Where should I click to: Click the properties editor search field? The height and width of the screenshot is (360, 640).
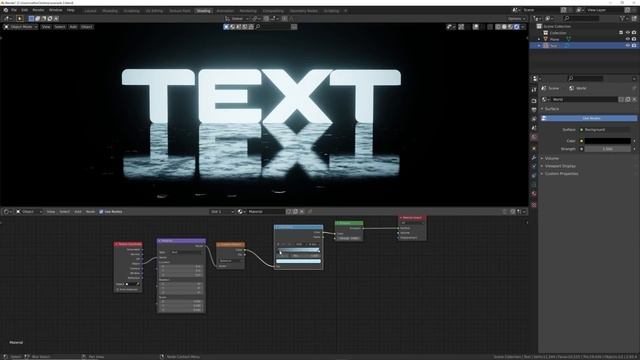pos(586,78)
